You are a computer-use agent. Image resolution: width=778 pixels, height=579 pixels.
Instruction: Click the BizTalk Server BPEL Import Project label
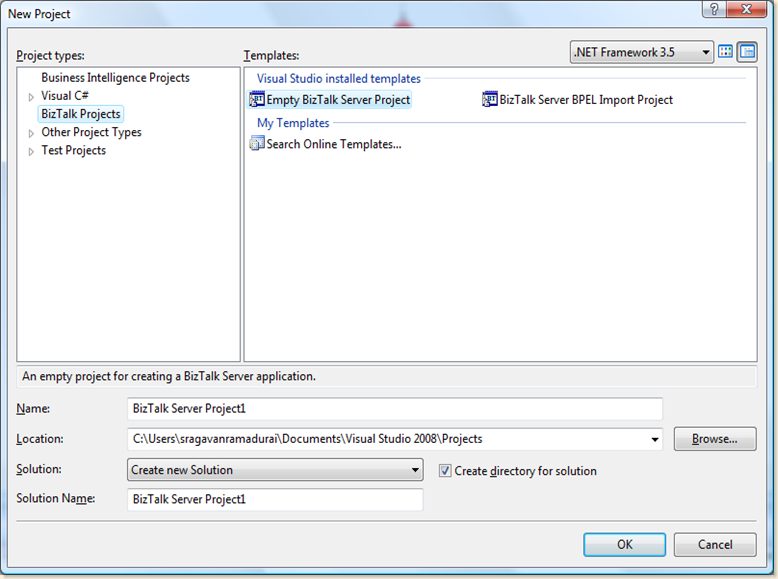point(586,100)
